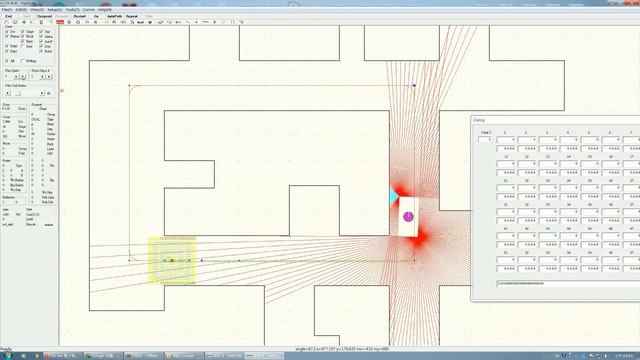Click the left arrow of radius scrollbar

tap(8, 93)
